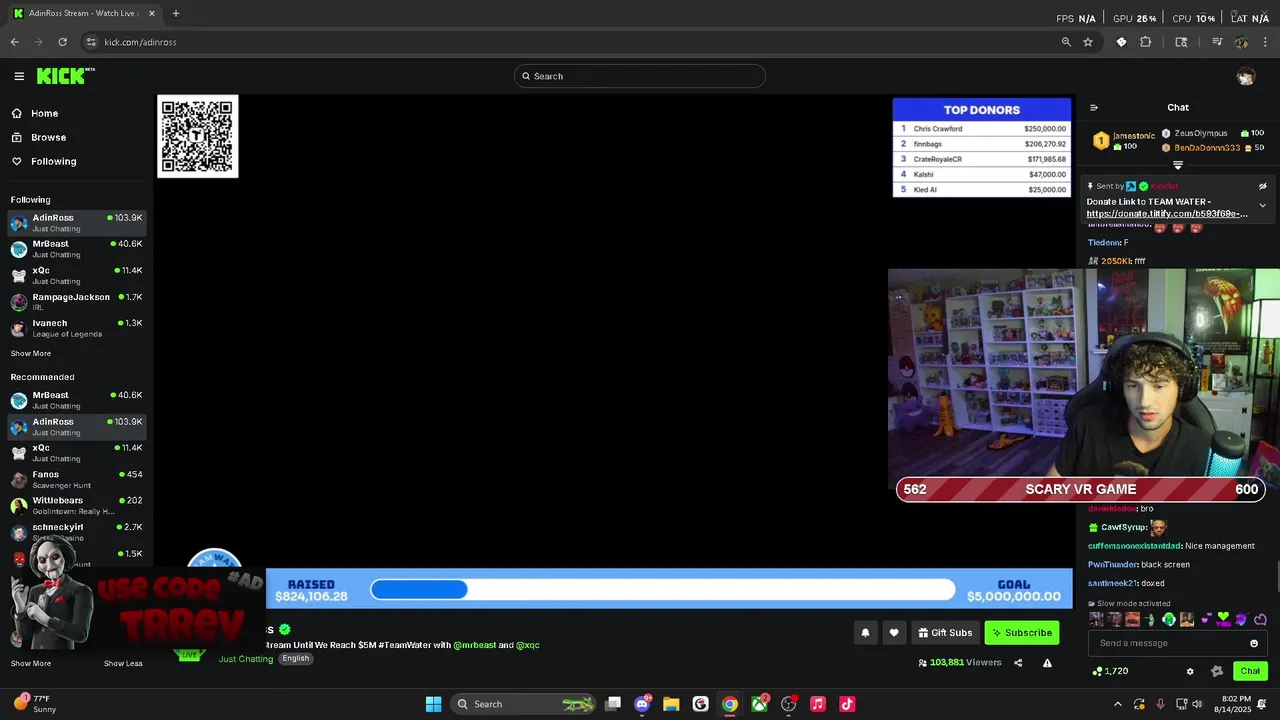Viewport: 1280px width, 720px height.
Task: Bookmark page with star icon
Action: (1088, 42)
